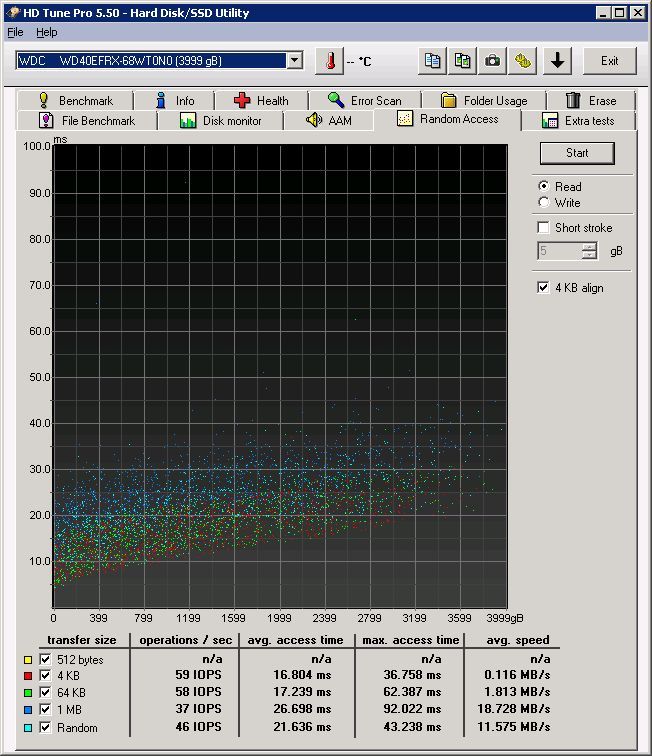Click the black down-arrow minimize-to-tray icon
The height and width of the screenshot is (756, 652).
pos(557,61)
